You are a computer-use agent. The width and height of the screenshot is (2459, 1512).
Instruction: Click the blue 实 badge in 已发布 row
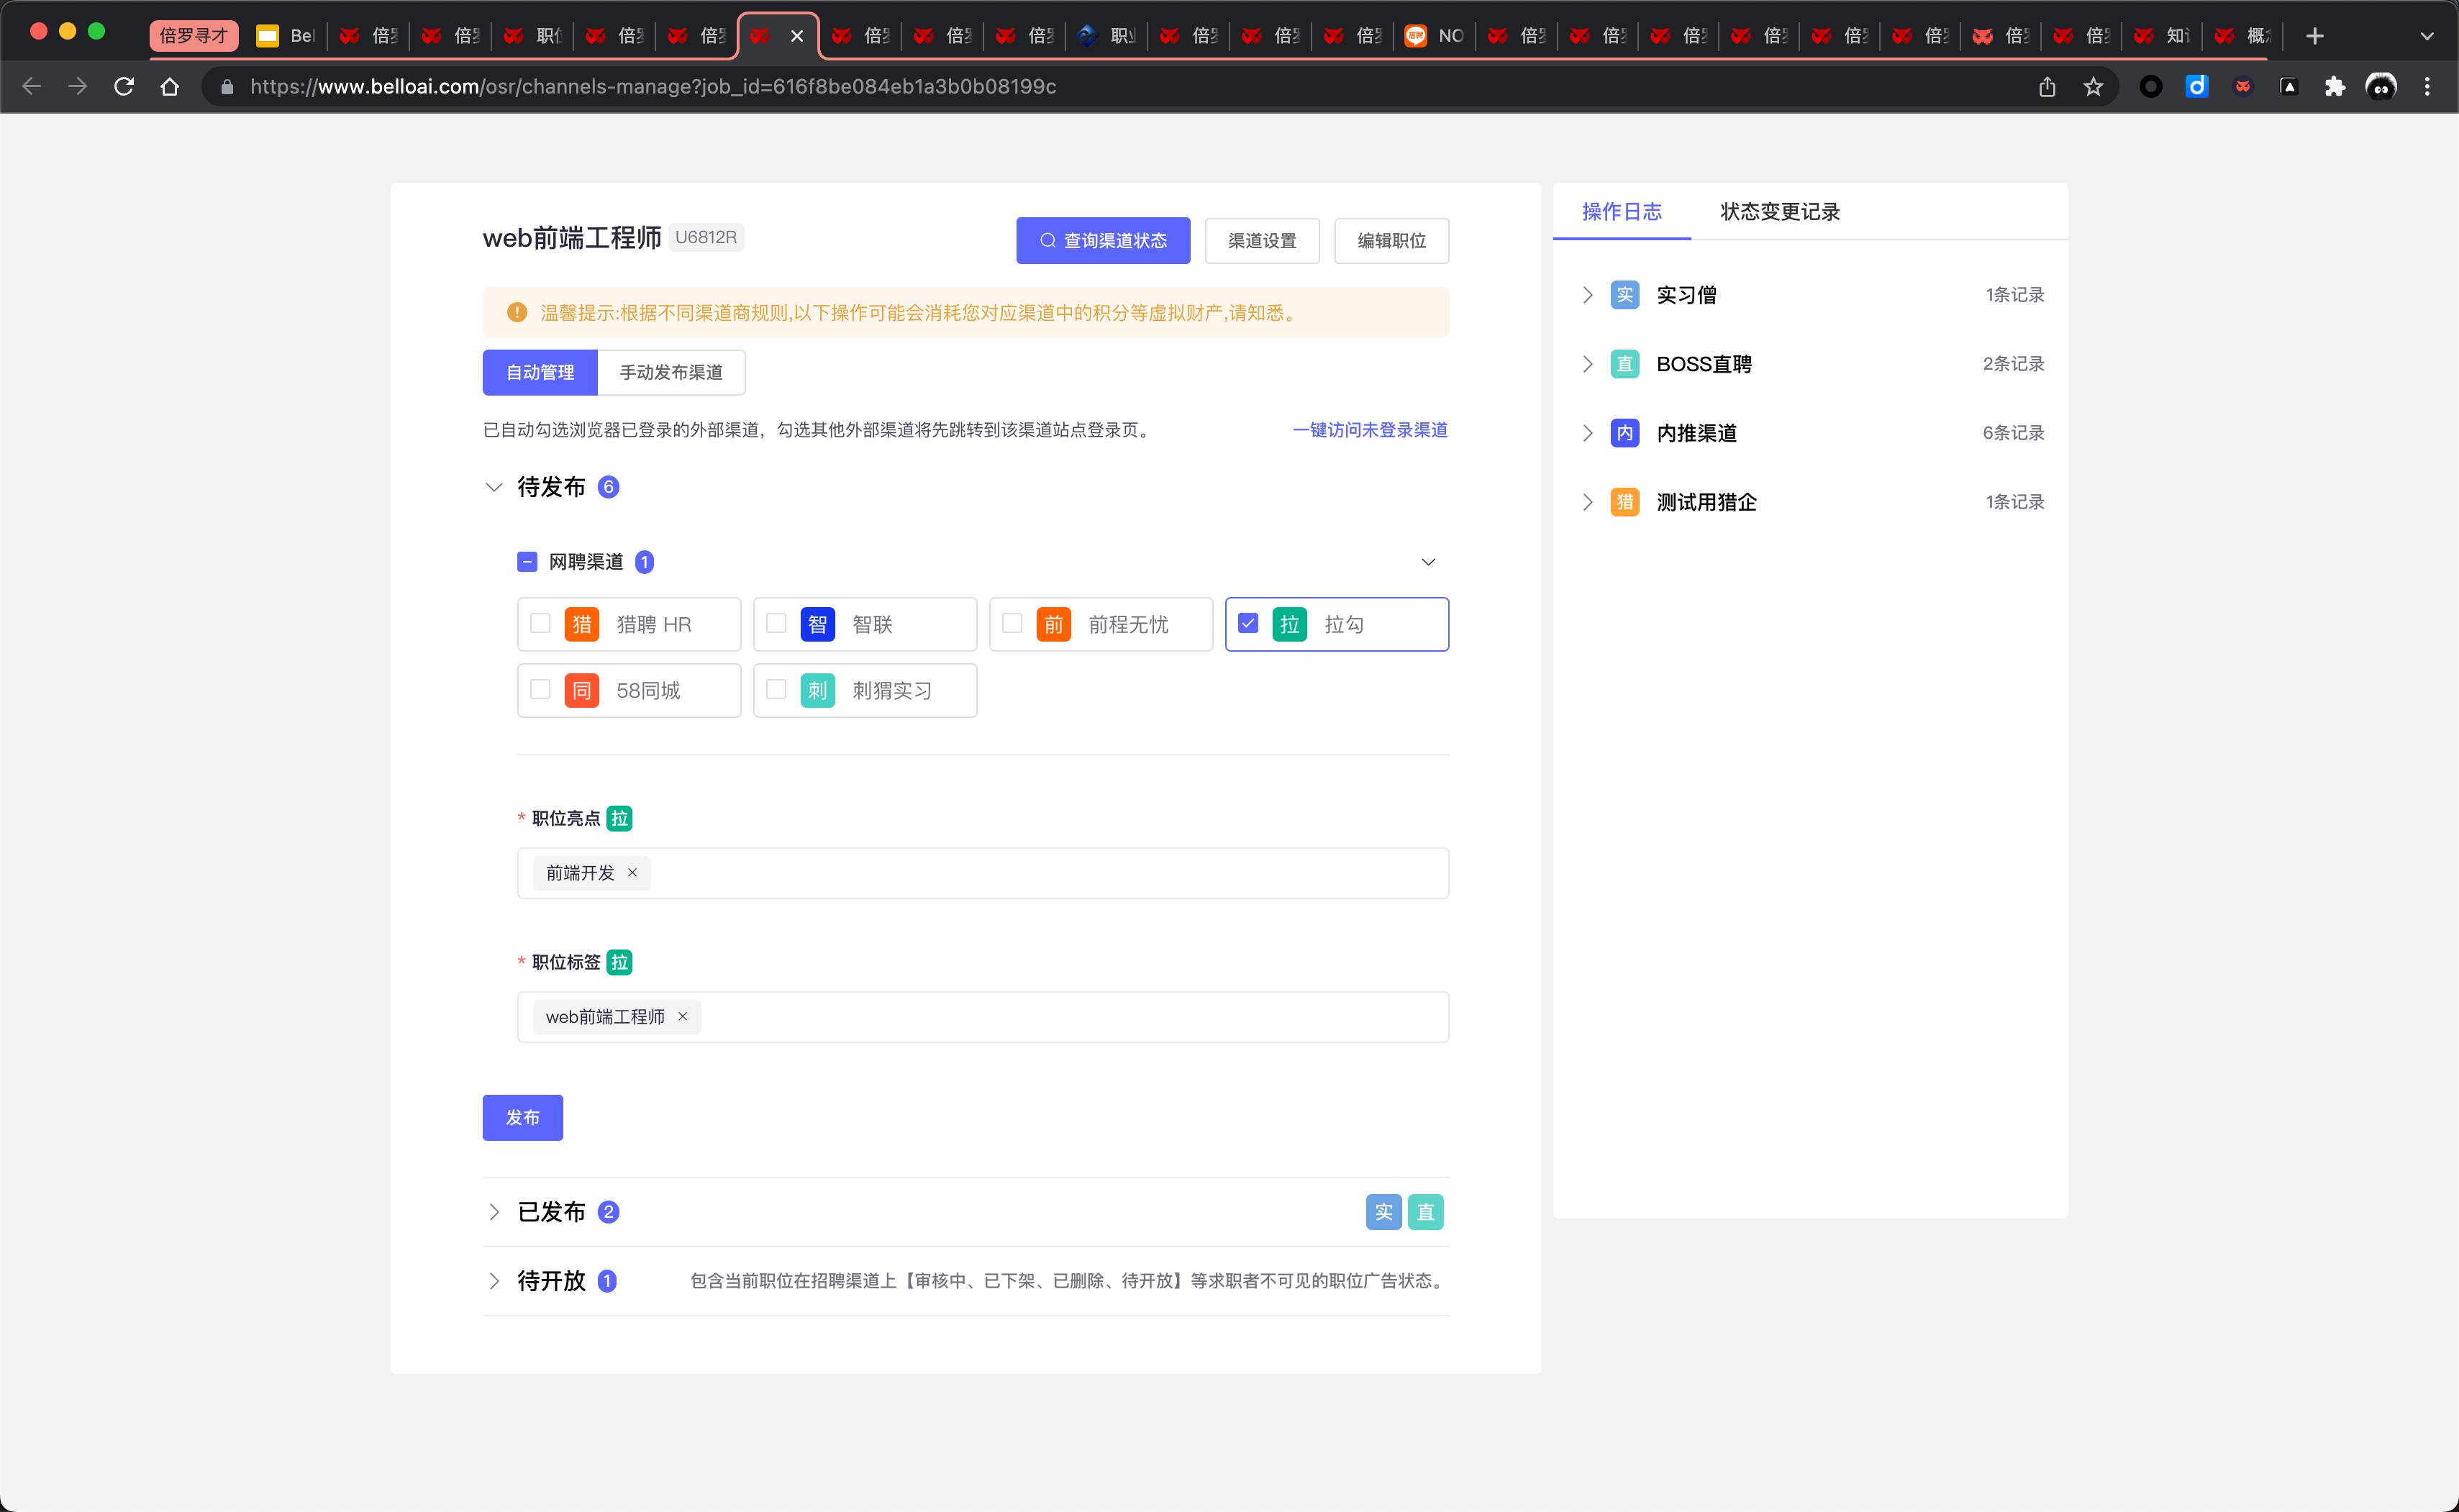pos(1383,1212)
